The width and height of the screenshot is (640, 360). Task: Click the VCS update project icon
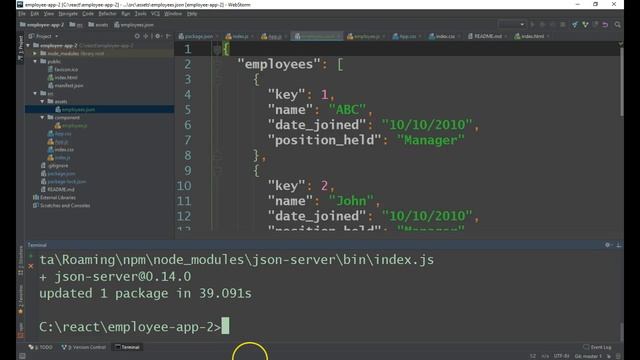click(575, 25)
